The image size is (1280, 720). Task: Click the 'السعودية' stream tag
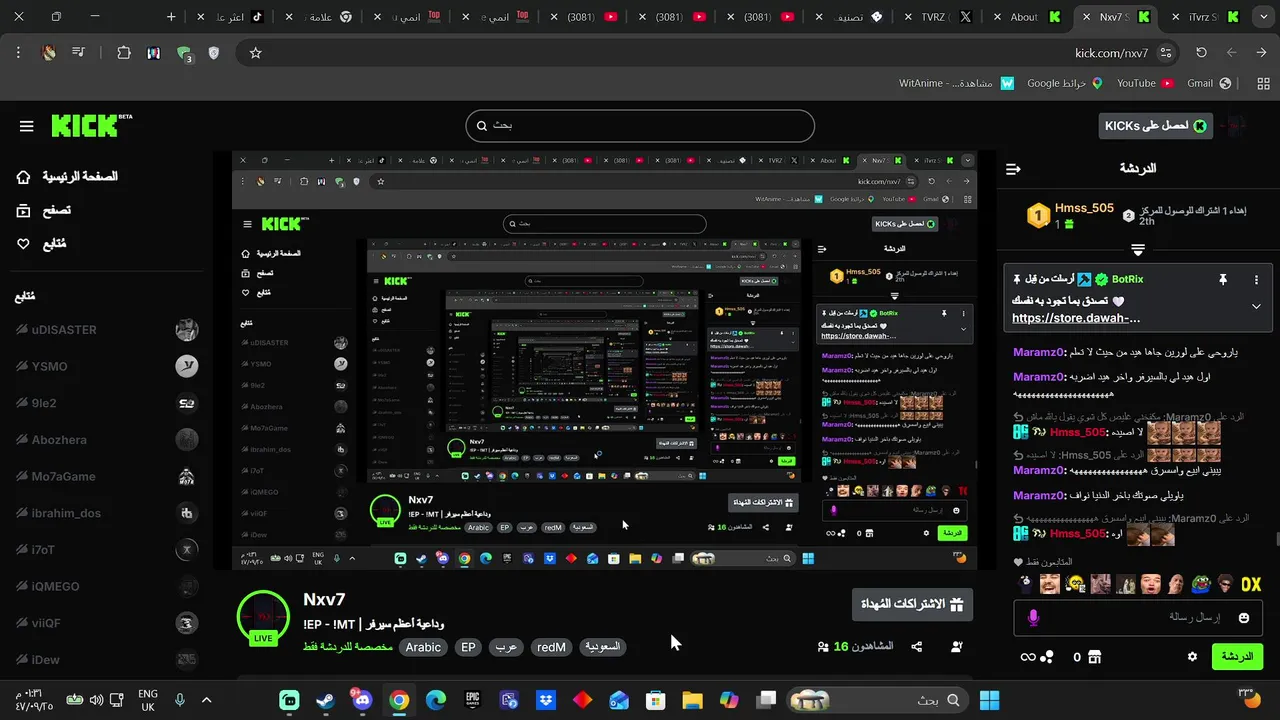pos(602,647)
